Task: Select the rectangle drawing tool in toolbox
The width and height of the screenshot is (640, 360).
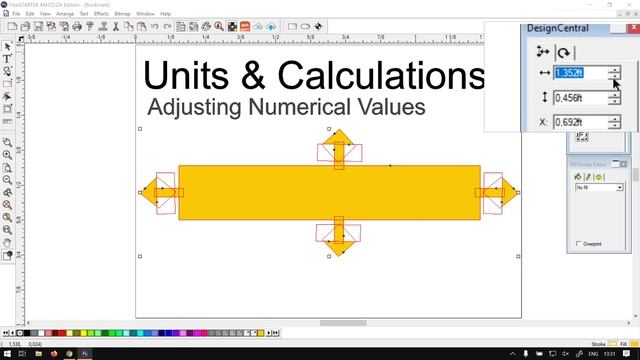Action: 7,84
